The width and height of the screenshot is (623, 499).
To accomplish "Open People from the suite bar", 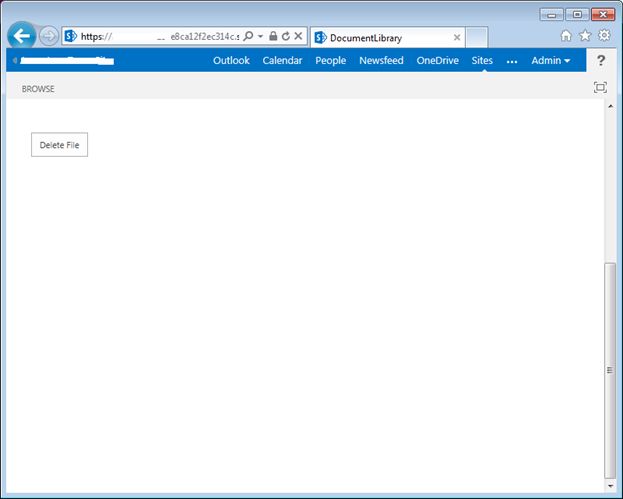I will 331,60.
